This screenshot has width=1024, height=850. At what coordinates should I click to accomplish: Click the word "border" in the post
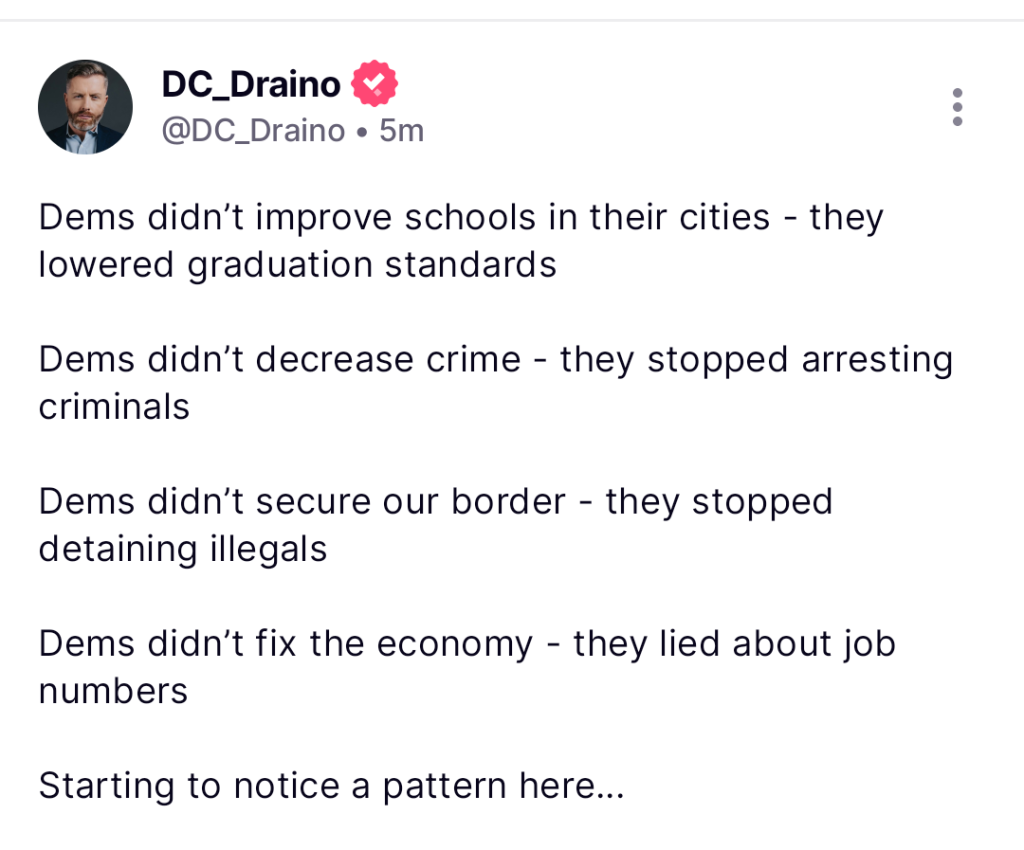click(508, 501)
